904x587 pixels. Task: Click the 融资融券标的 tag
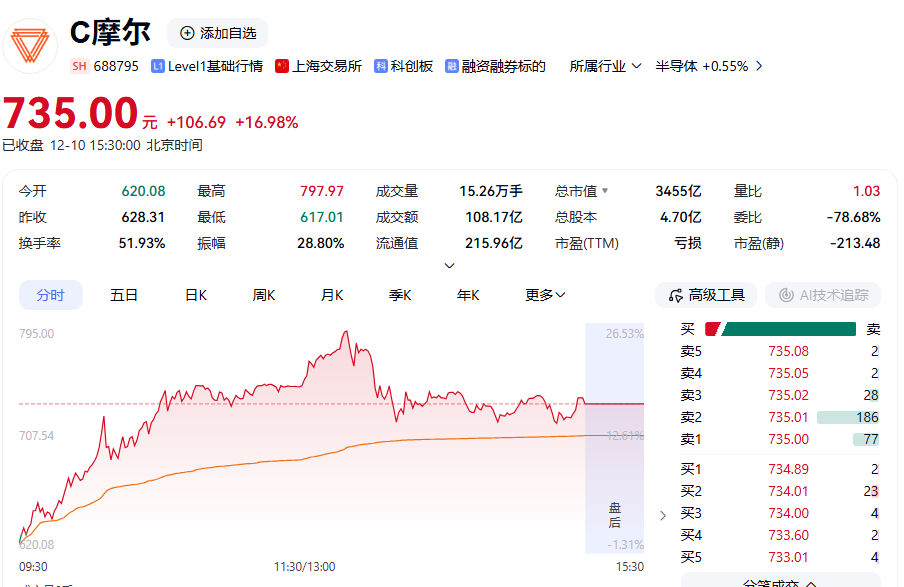(x=503, y=66)
